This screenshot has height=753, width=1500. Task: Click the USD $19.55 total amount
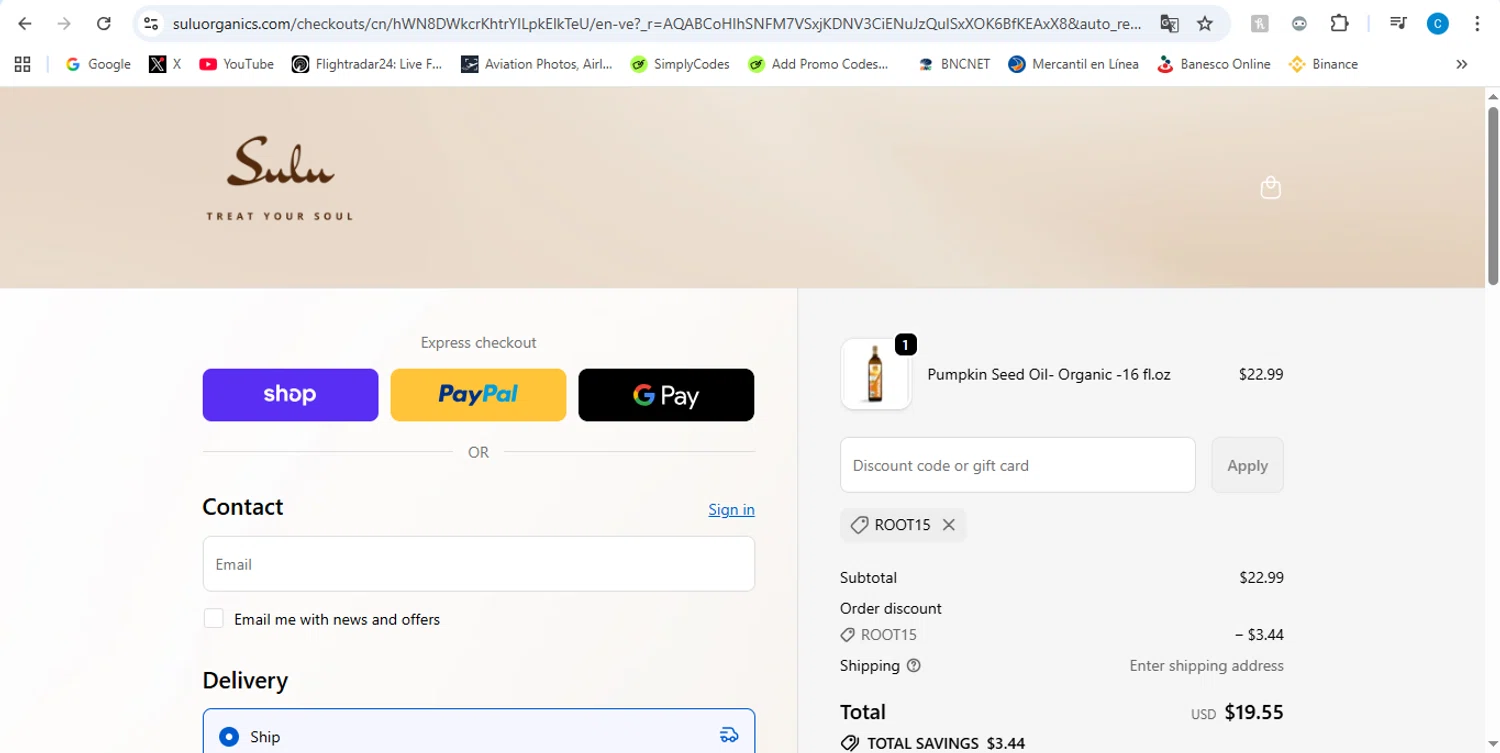point(1237,712)
